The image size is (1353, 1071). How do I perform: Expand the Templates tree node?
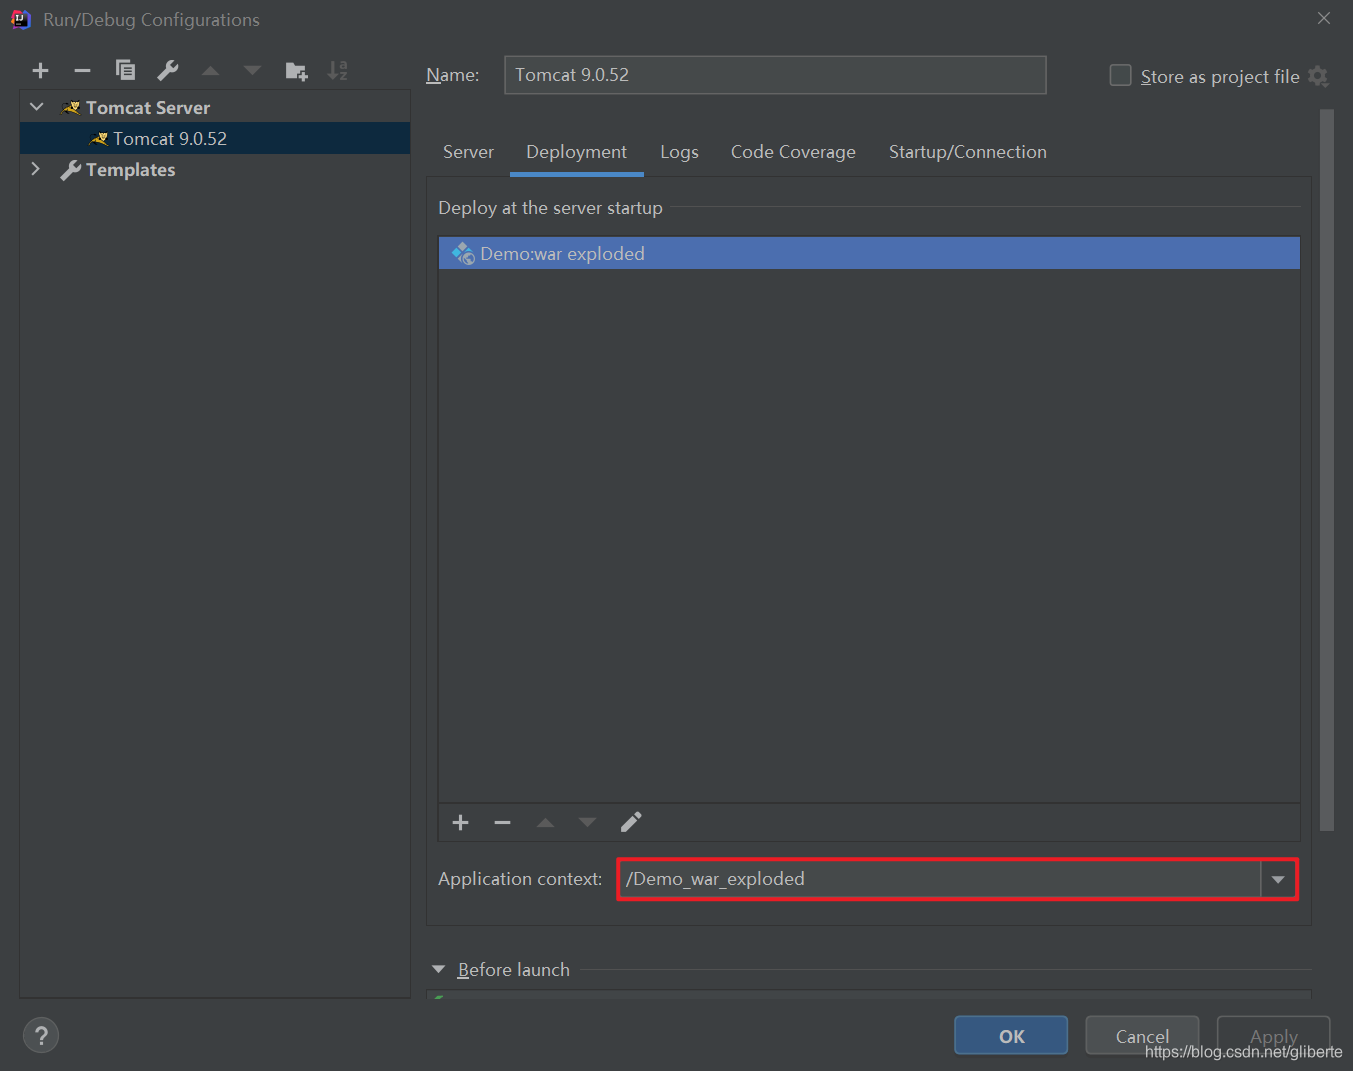point(36,169)
